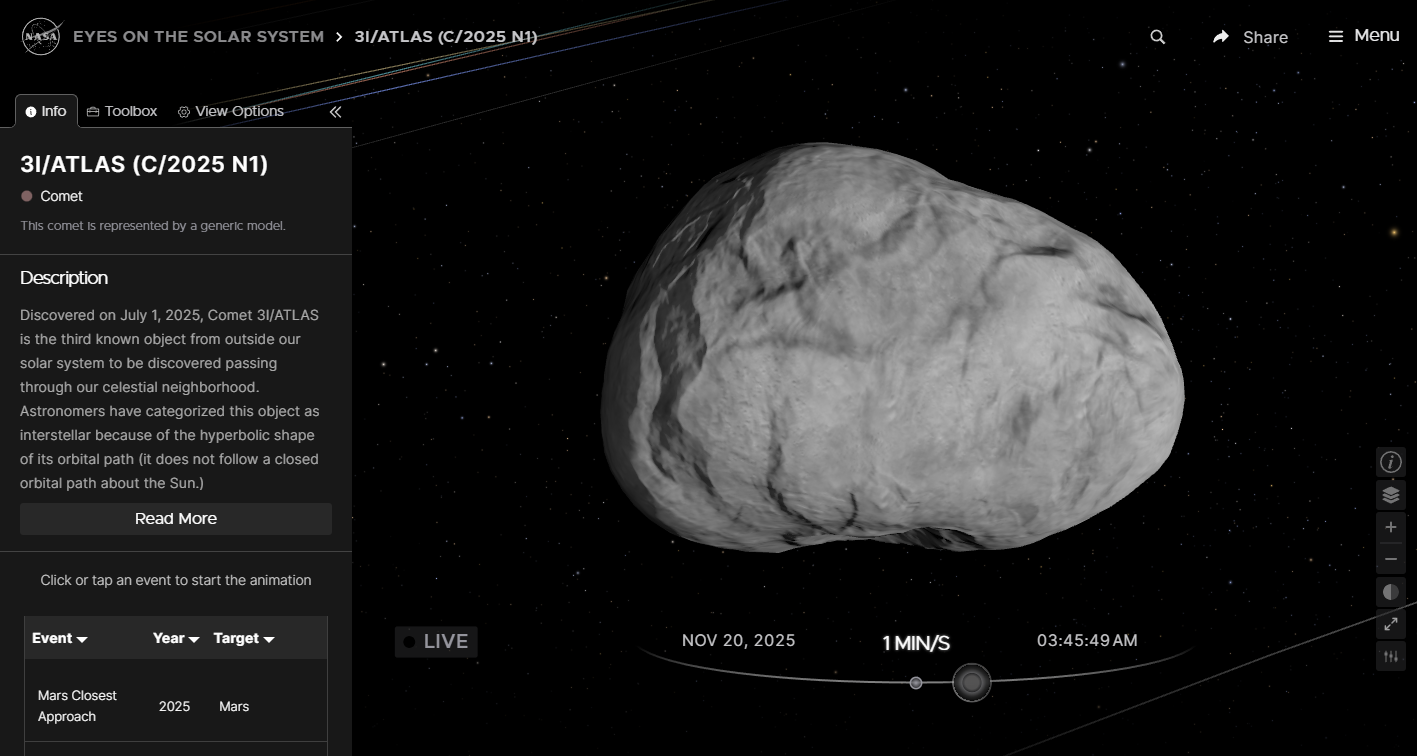1417x756 pixels.
Task: Click the Mars target cell
Action: coord(234,706)
